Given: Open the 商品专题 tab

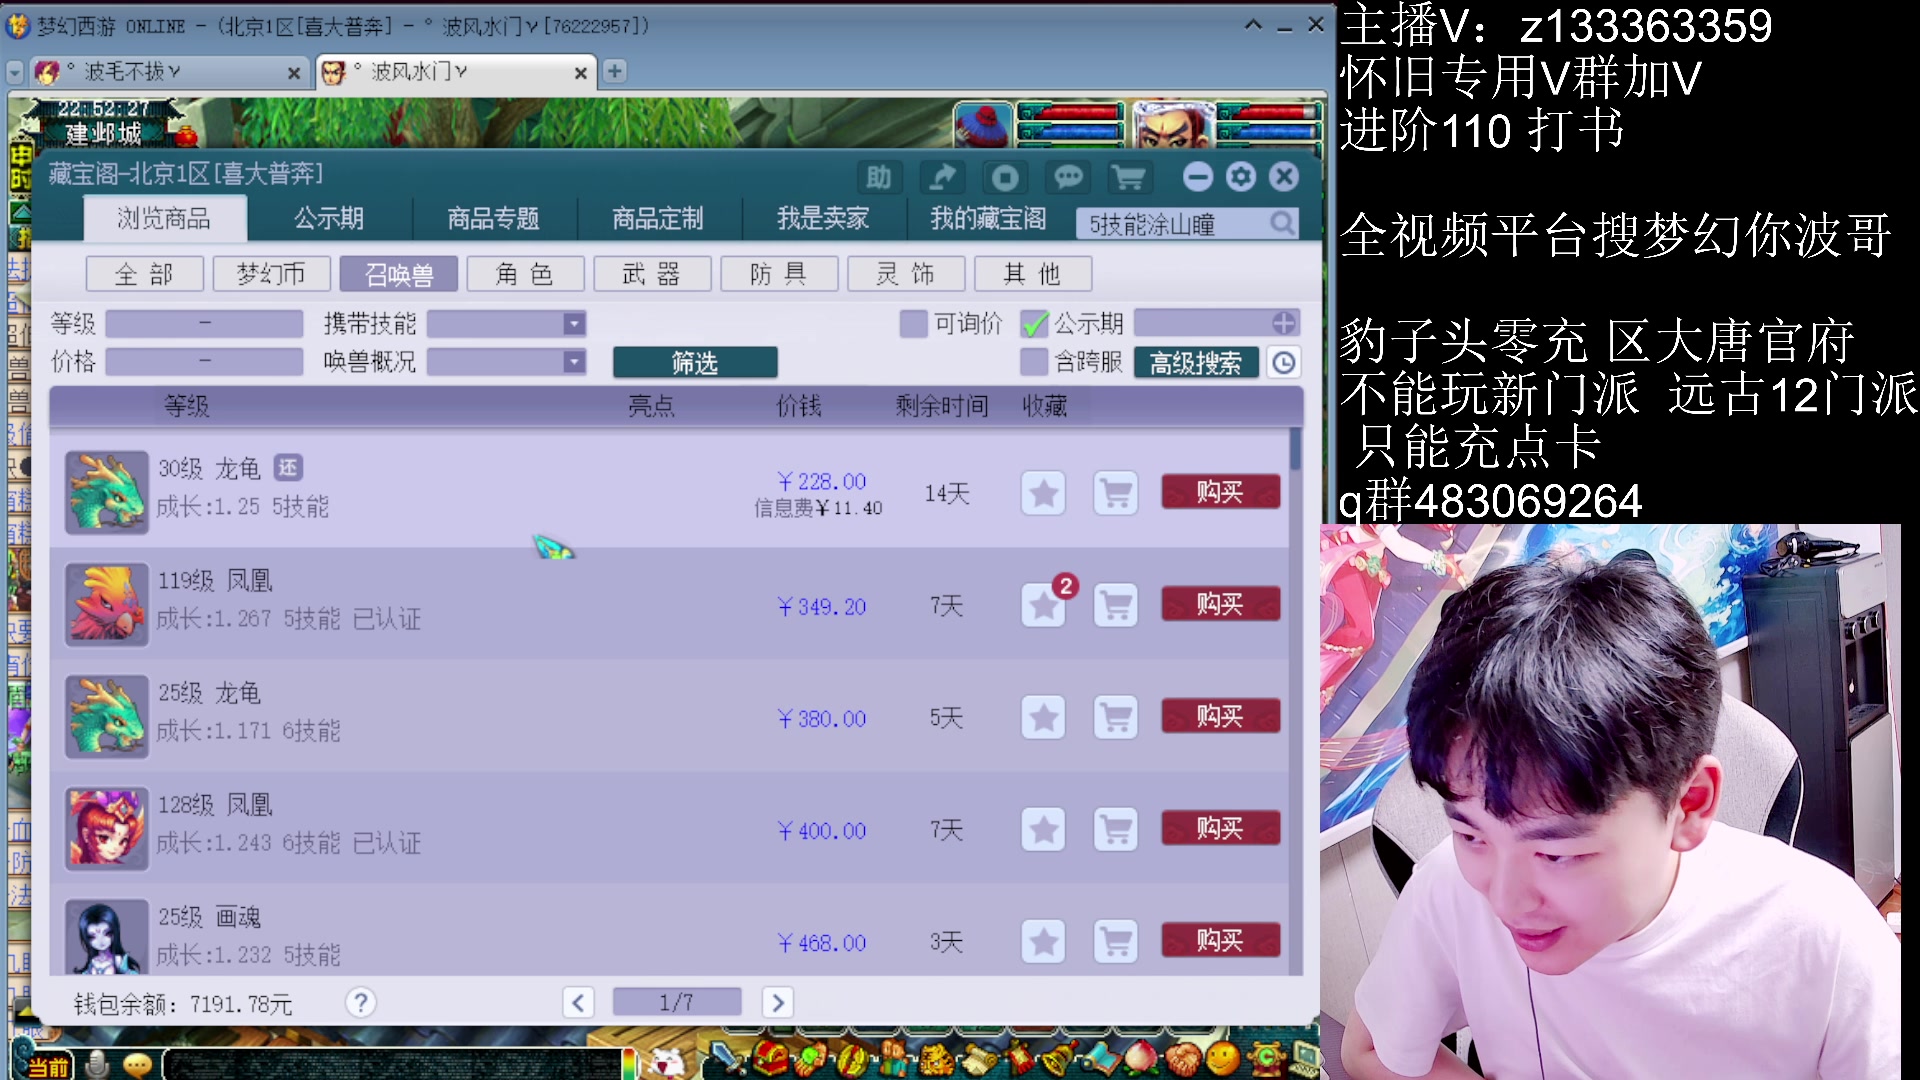Looking at the screenshot, I should [493, 219].
